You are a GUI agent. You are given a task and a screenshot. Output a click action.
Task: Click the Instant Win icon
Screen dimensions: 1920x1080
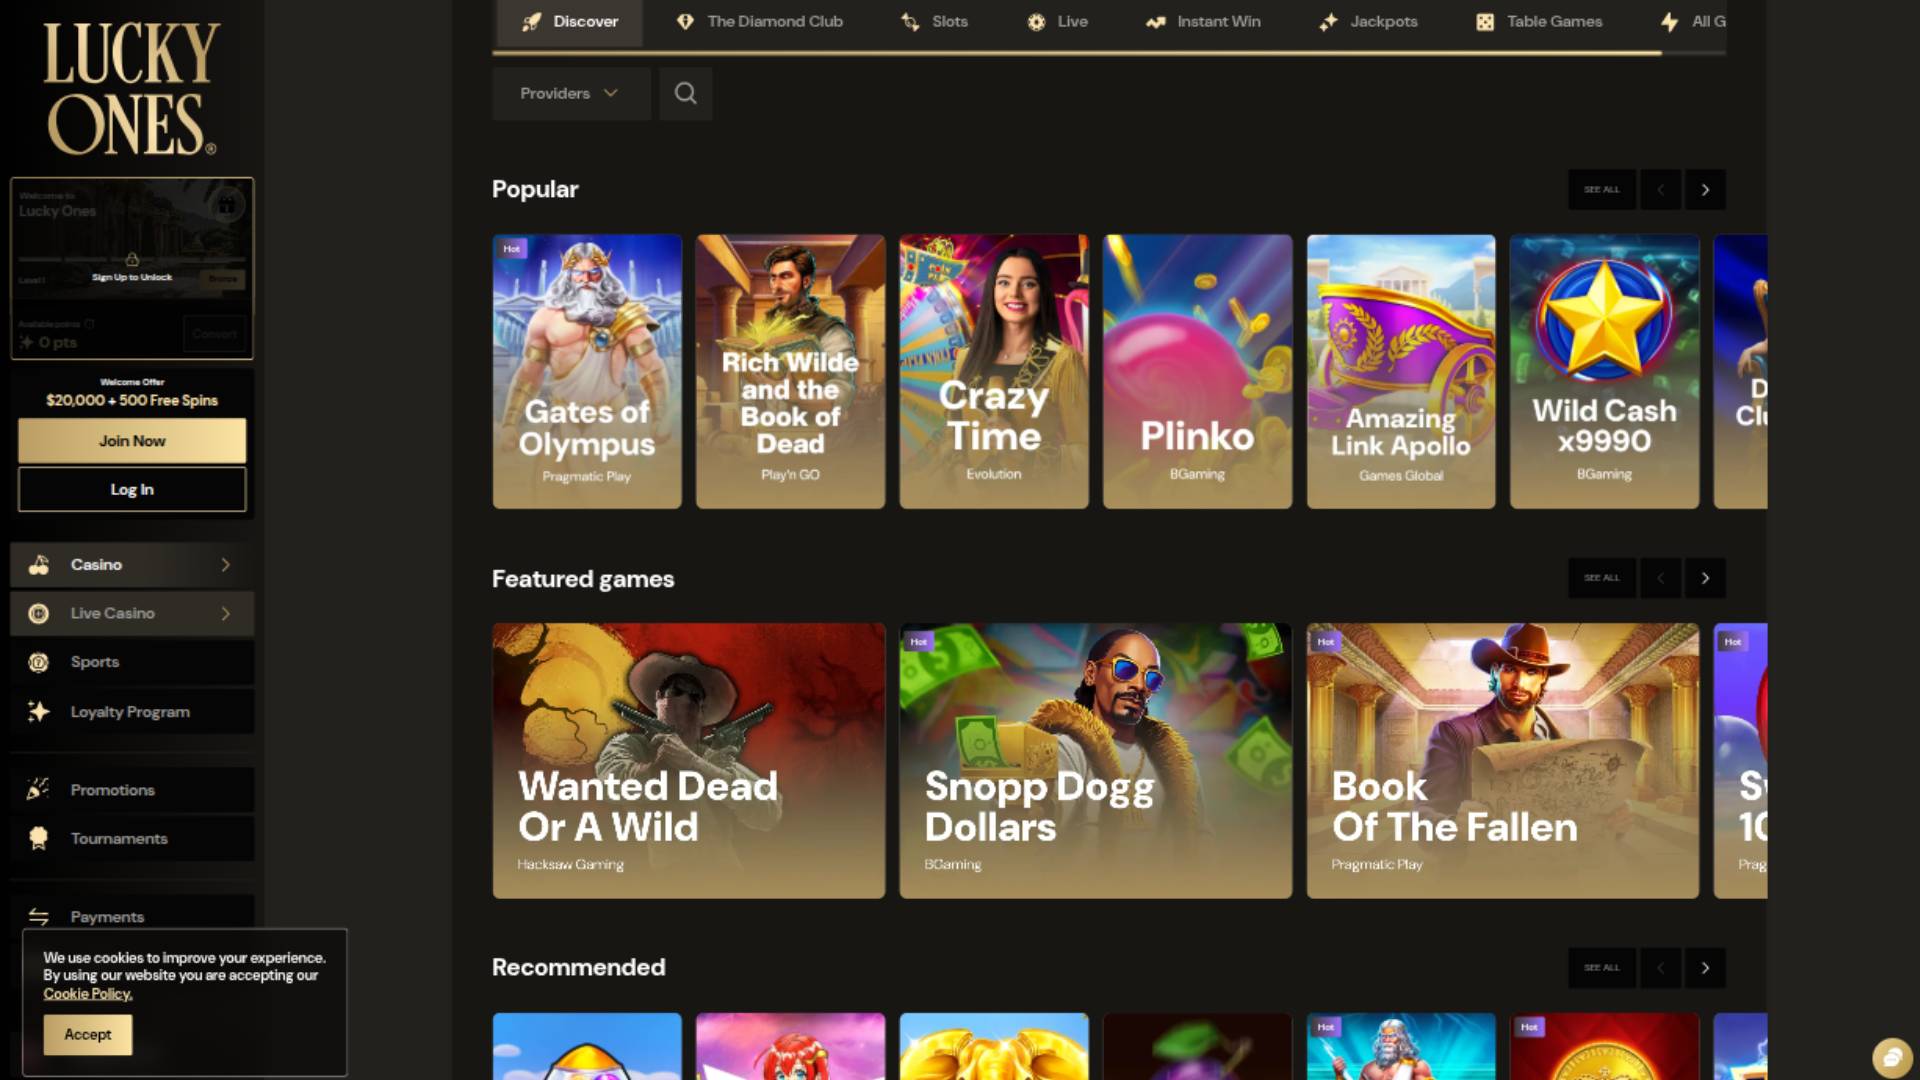tap(1155, 21)
